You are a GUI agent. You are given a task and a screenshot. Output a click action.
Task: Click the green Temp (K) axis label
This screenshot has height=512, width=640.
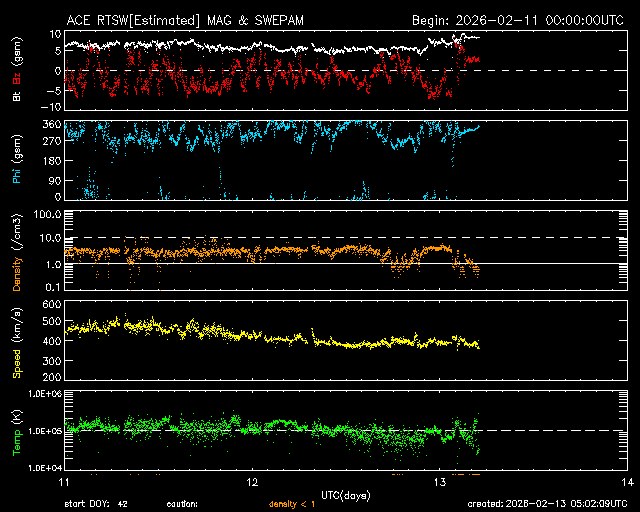(x=17, y=432)
